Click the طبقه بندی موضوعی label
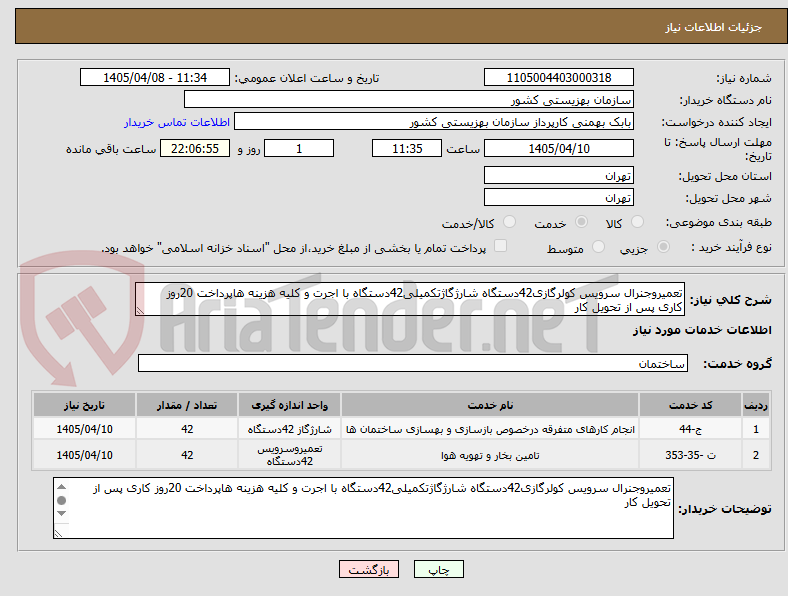788x596 pixels. pyautogui.click(x=719, y=222)
